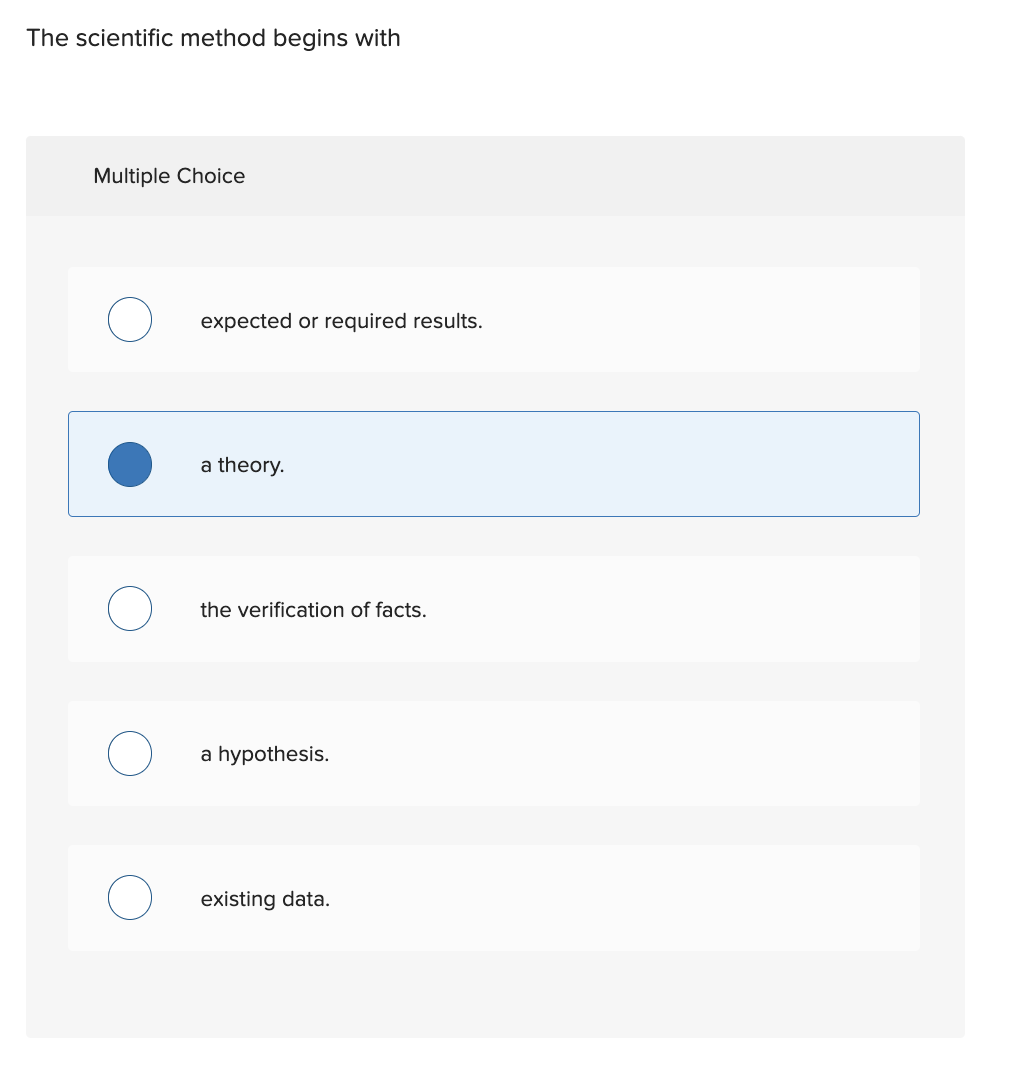Viewport: 1014px width, 1092px height.
Task: Click the question text about the scientific method
Action: point(214,38)
